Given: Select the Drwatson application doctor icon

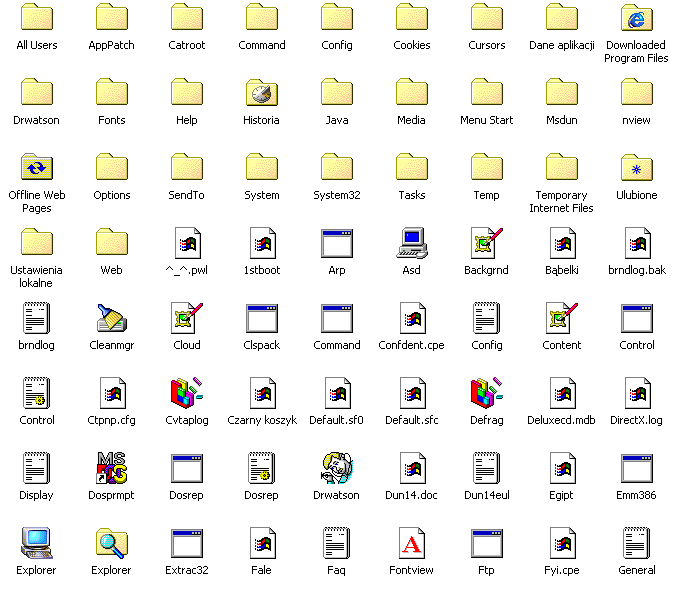Looking at the screenshot, I should coord(337,468).
